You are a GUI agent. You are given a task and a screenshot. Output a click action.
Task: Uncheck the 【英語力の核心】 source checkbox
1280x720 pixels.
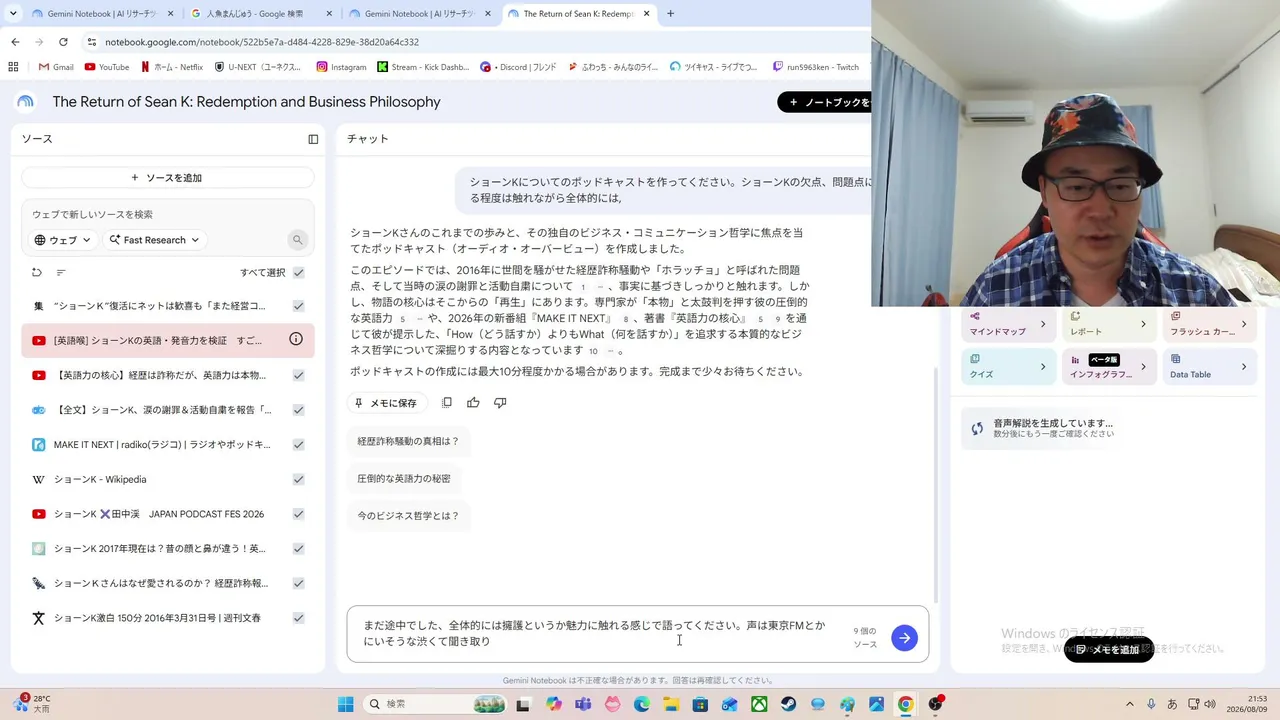(x=298, y=375)
